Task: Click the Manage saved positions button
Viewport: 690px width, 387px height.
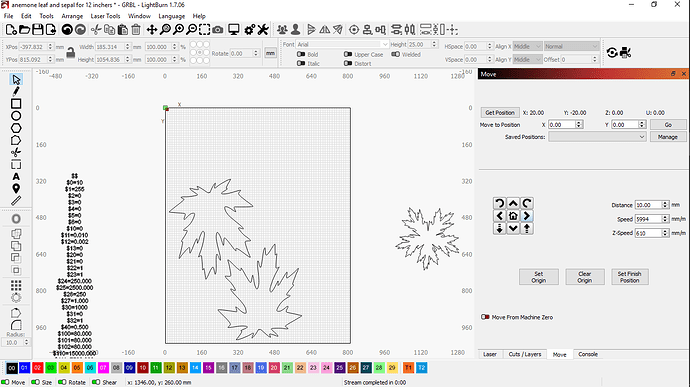Action: click(x=668, y=137)
